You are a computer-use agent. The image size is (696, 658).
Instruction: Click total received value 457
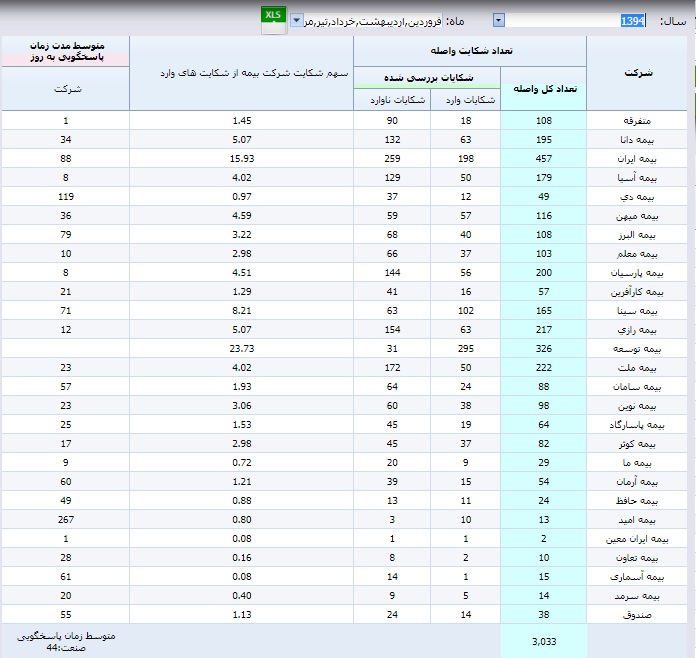click(543, 158)
